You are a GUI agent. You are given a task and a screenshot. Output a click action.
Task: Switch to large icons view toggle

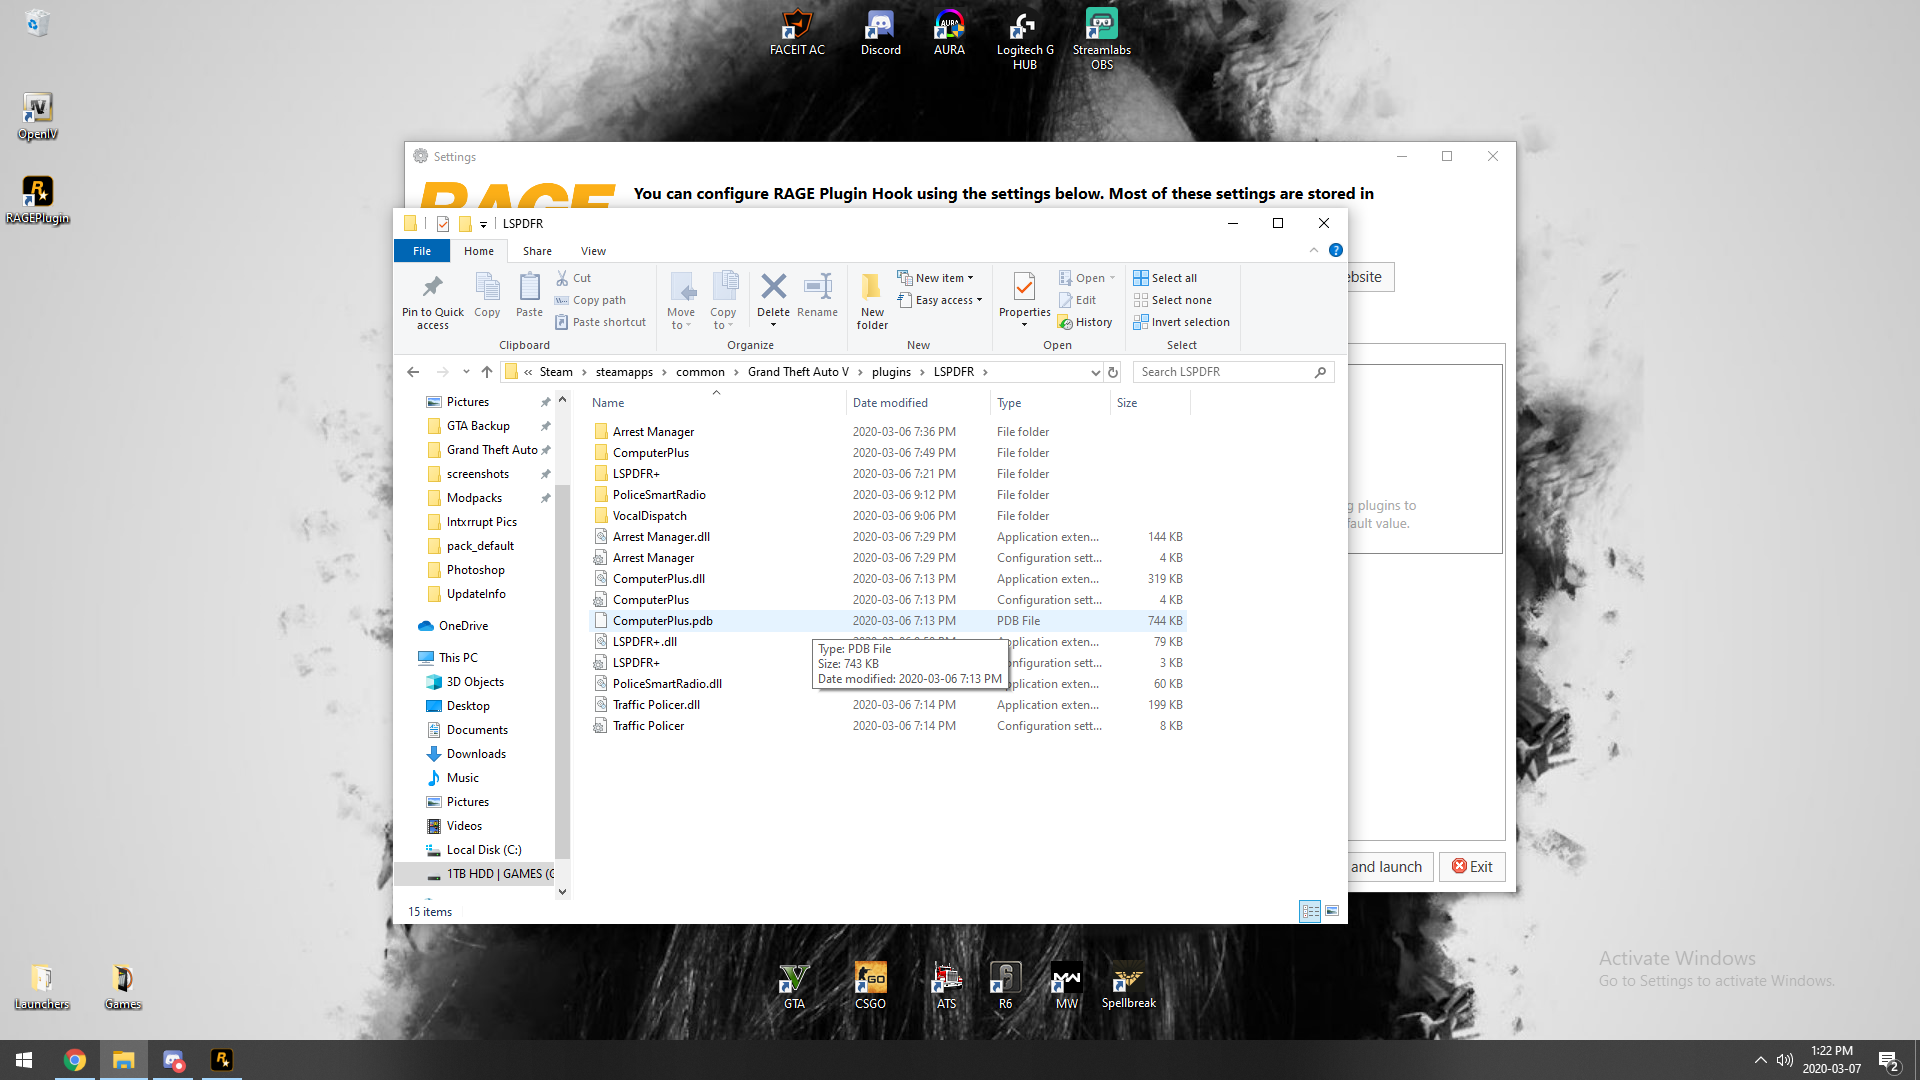point(1332,911)
